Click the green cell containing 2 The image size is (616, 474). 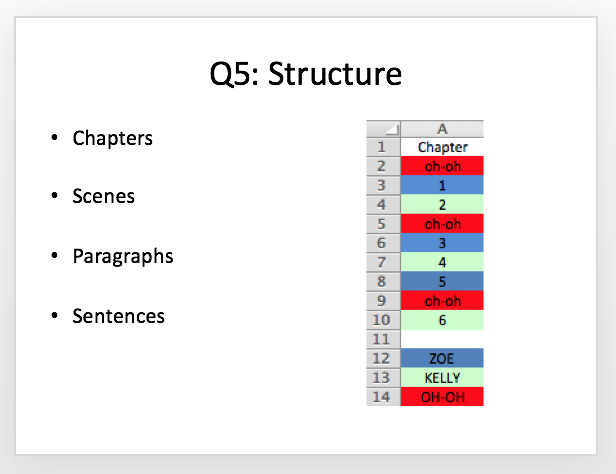pyautogui.click(x=442, y=205)
